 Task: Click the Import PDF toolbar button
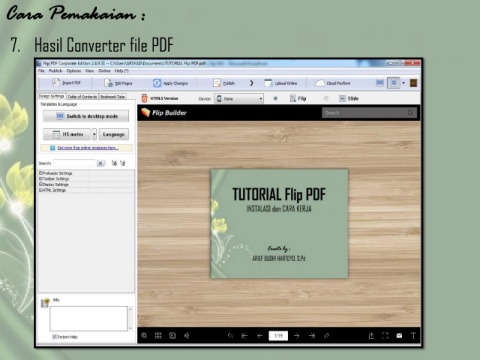click(66, 83)
